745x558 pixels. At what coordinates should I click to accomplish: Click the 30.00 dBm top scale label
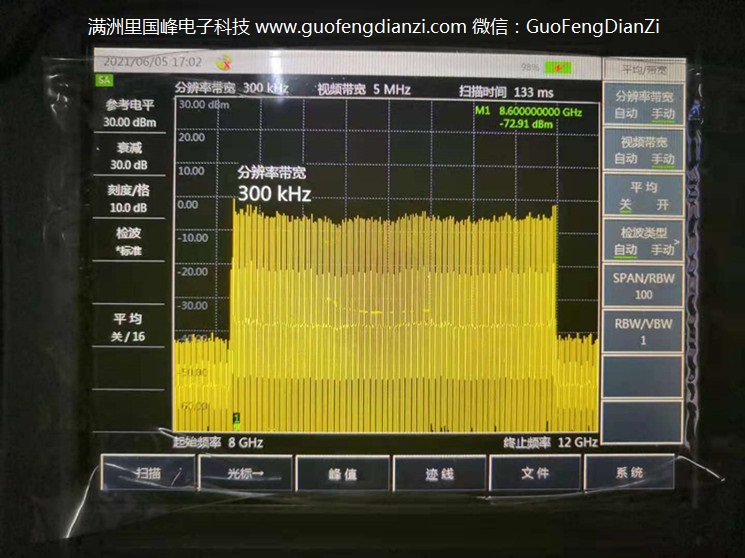(x=204, y=105)
